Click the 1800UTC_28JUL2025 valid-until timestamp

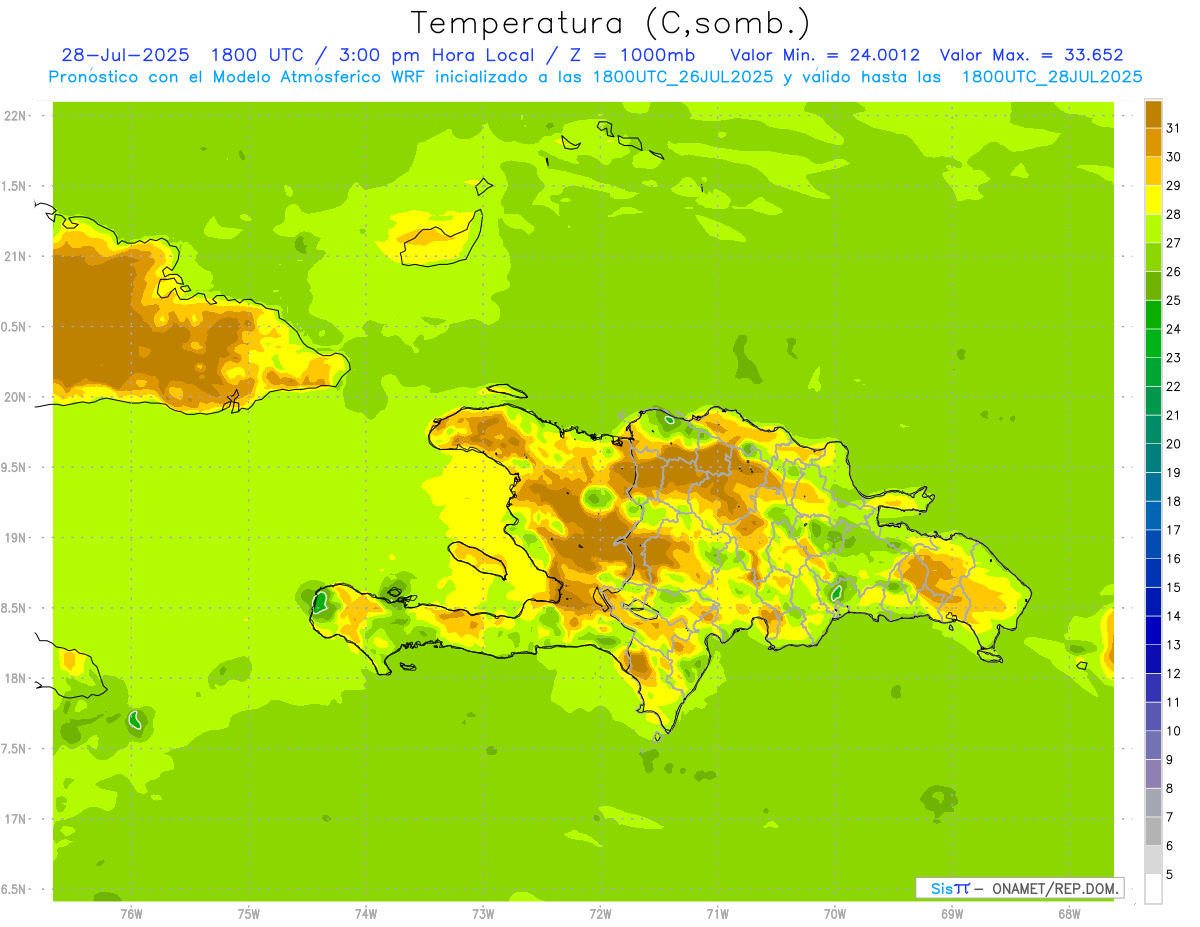click(x=1052, y=77)
